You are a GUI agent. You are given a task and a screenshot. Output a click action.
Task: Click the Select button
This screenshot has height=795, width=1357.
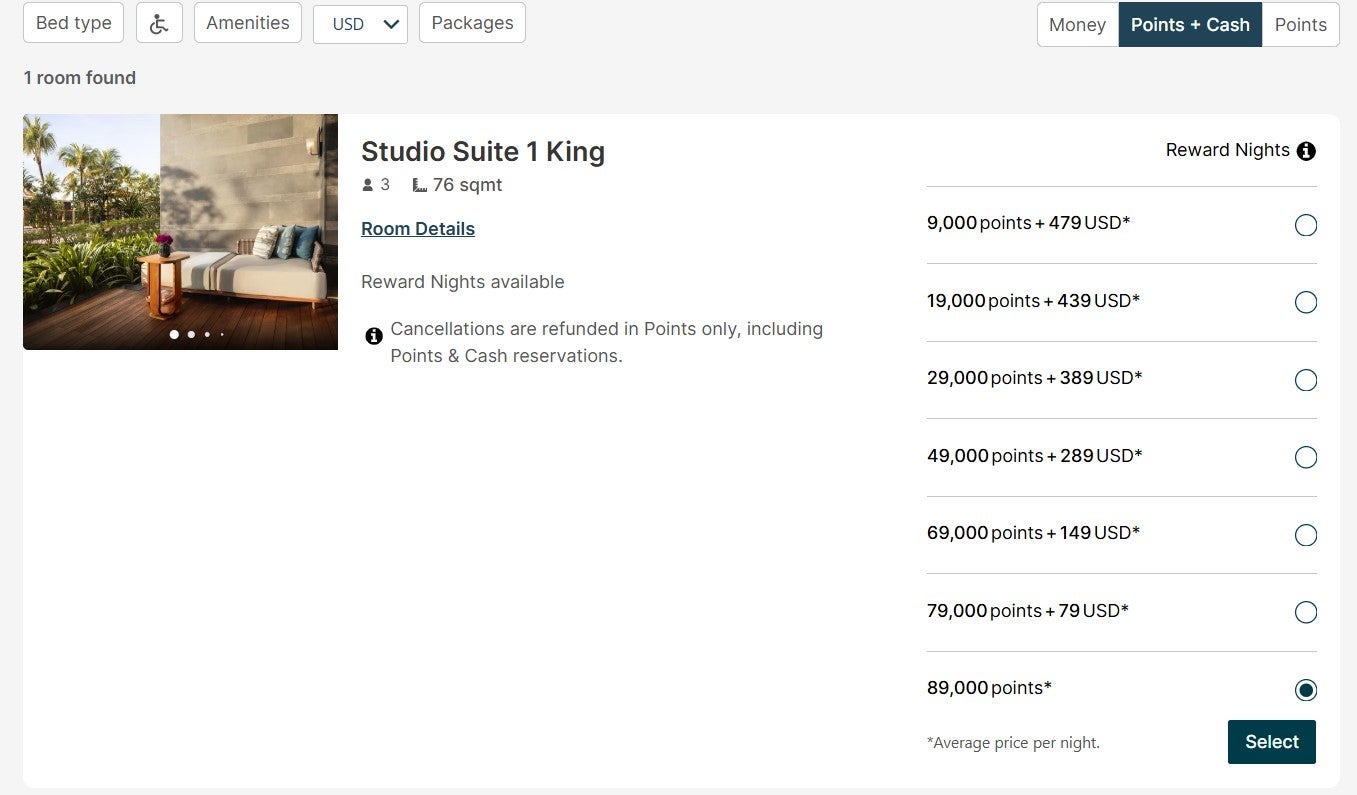coord(1272,742)
